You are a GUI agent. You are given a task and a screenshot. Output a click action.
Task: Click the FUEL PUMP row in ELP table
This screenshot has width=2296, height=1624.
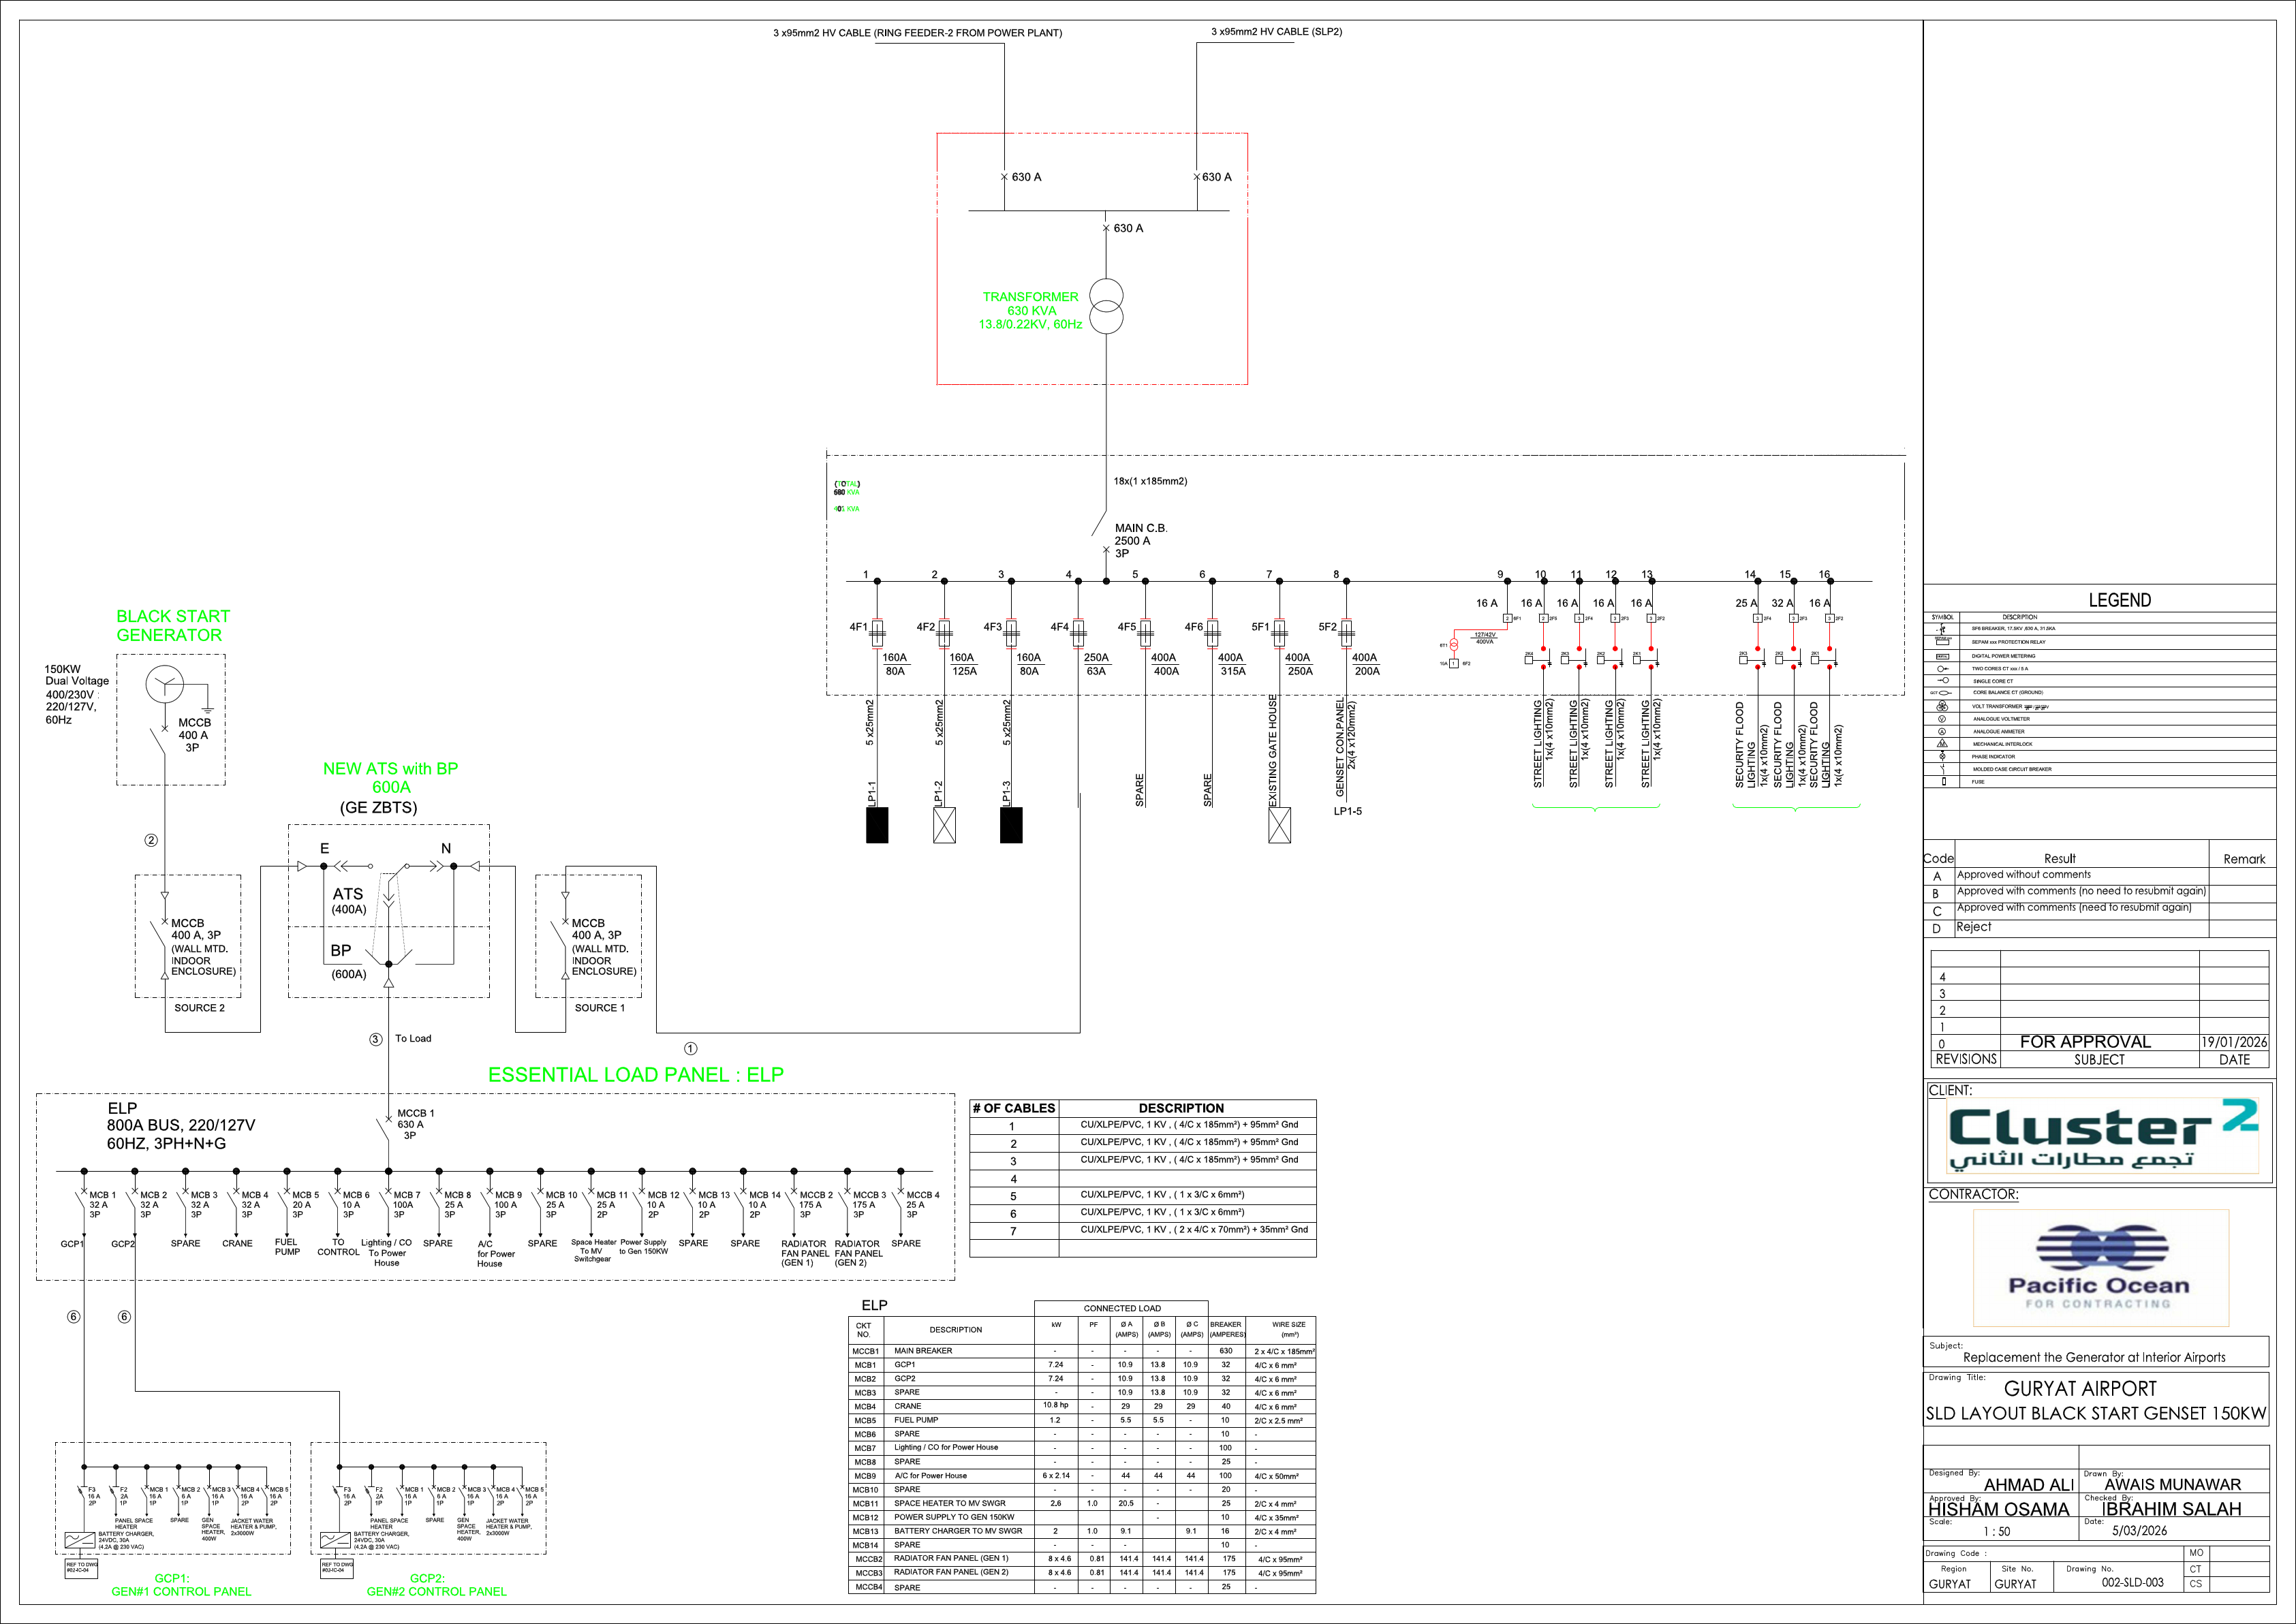[1082, 1420]
